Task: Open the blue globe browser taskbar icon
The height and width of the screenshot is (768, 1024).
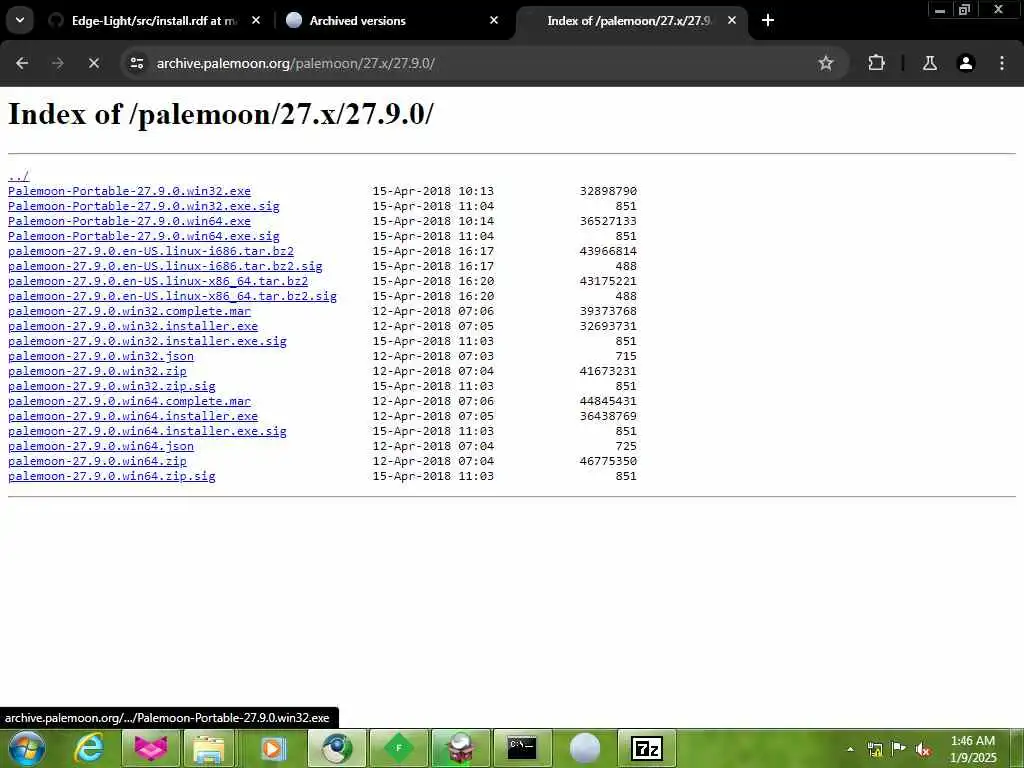Action: tap(336, 748)
